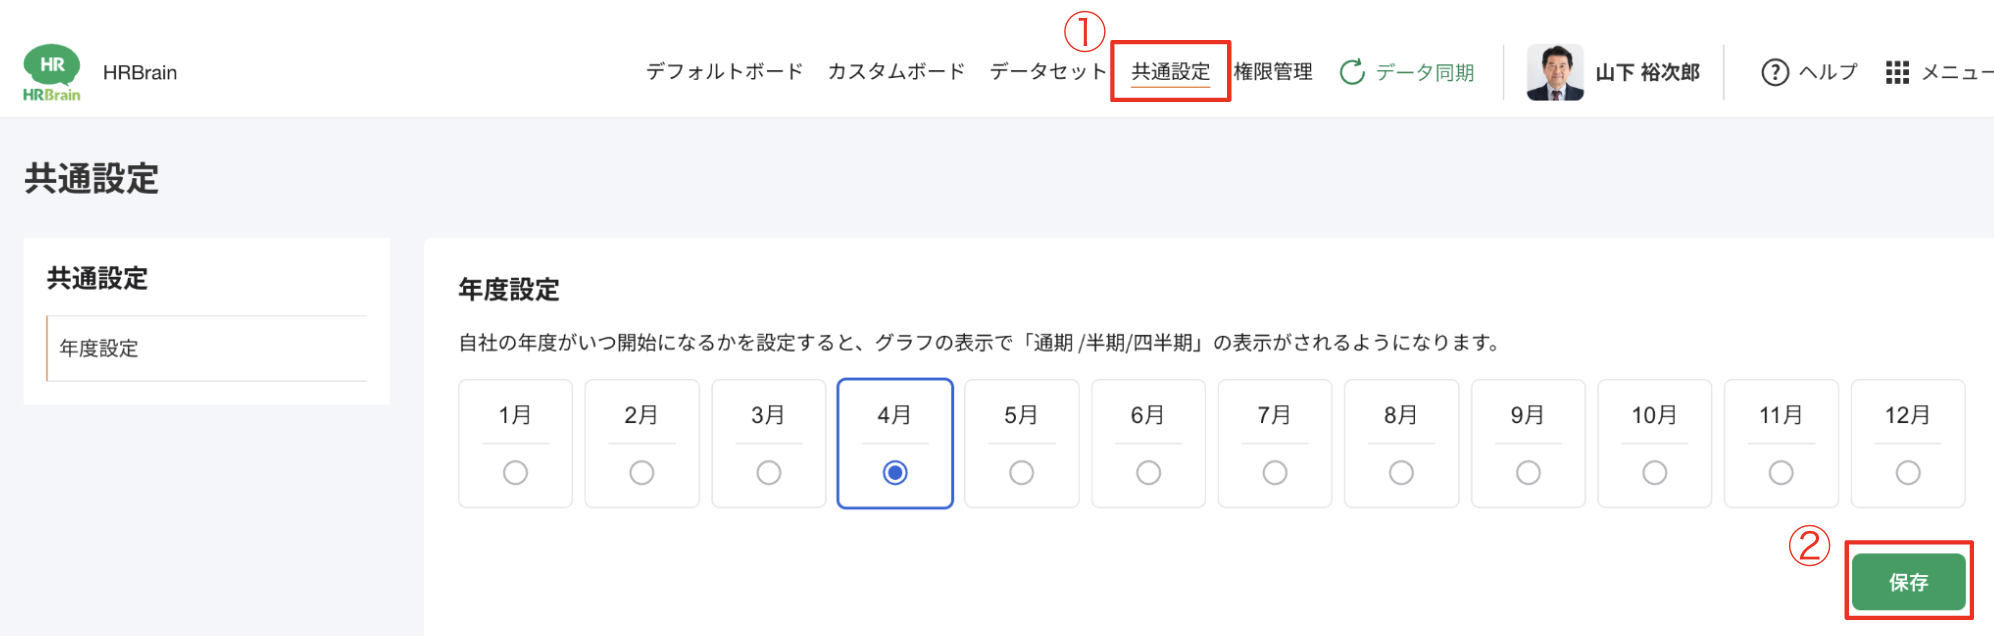Screen dimensions: 1994x636
Task: Click the user profile avatar photo
Action: coord(1555,72)
